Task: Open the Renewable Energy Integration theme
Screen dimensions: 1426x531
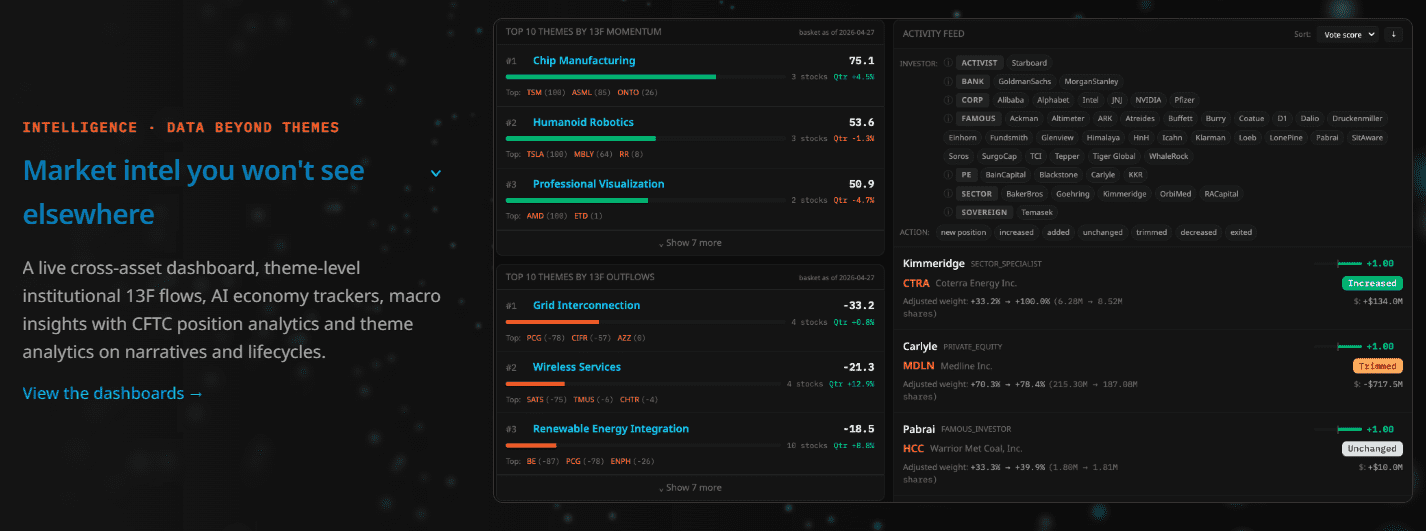Action: [x=611, y=429]
